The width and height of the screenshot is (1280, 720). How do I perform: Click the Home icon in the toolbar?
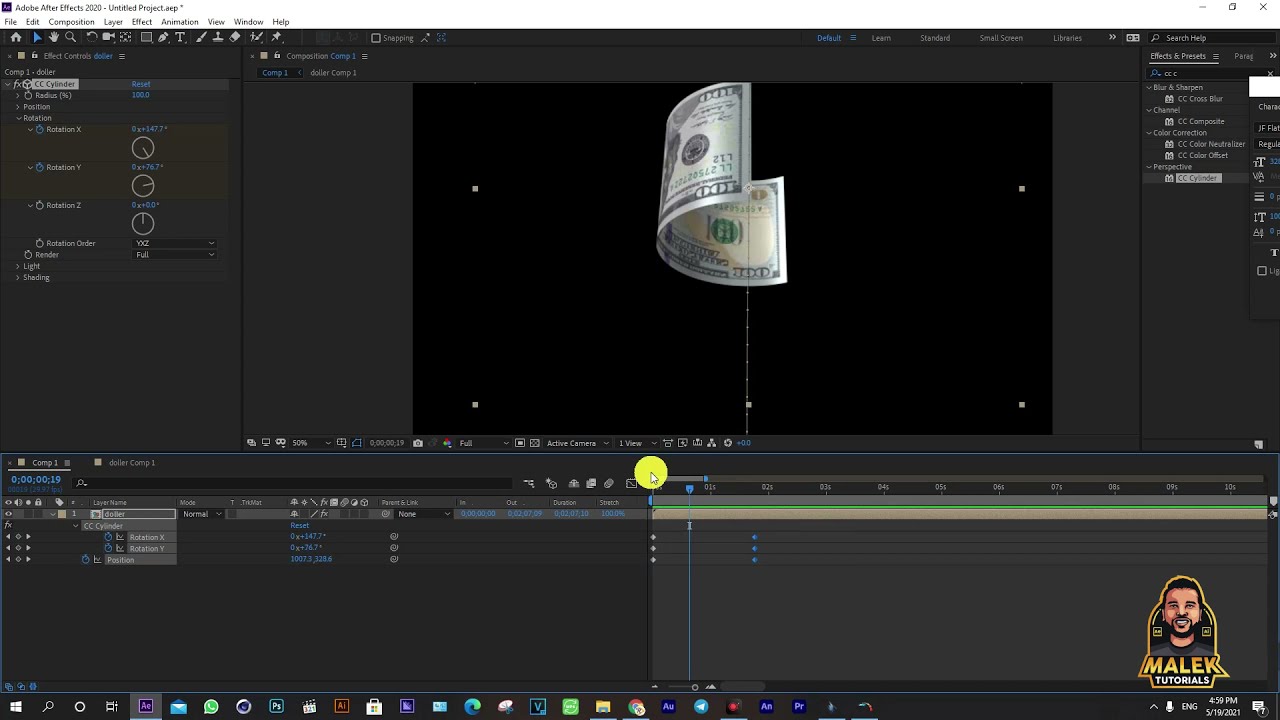click(x=16, y=38)
